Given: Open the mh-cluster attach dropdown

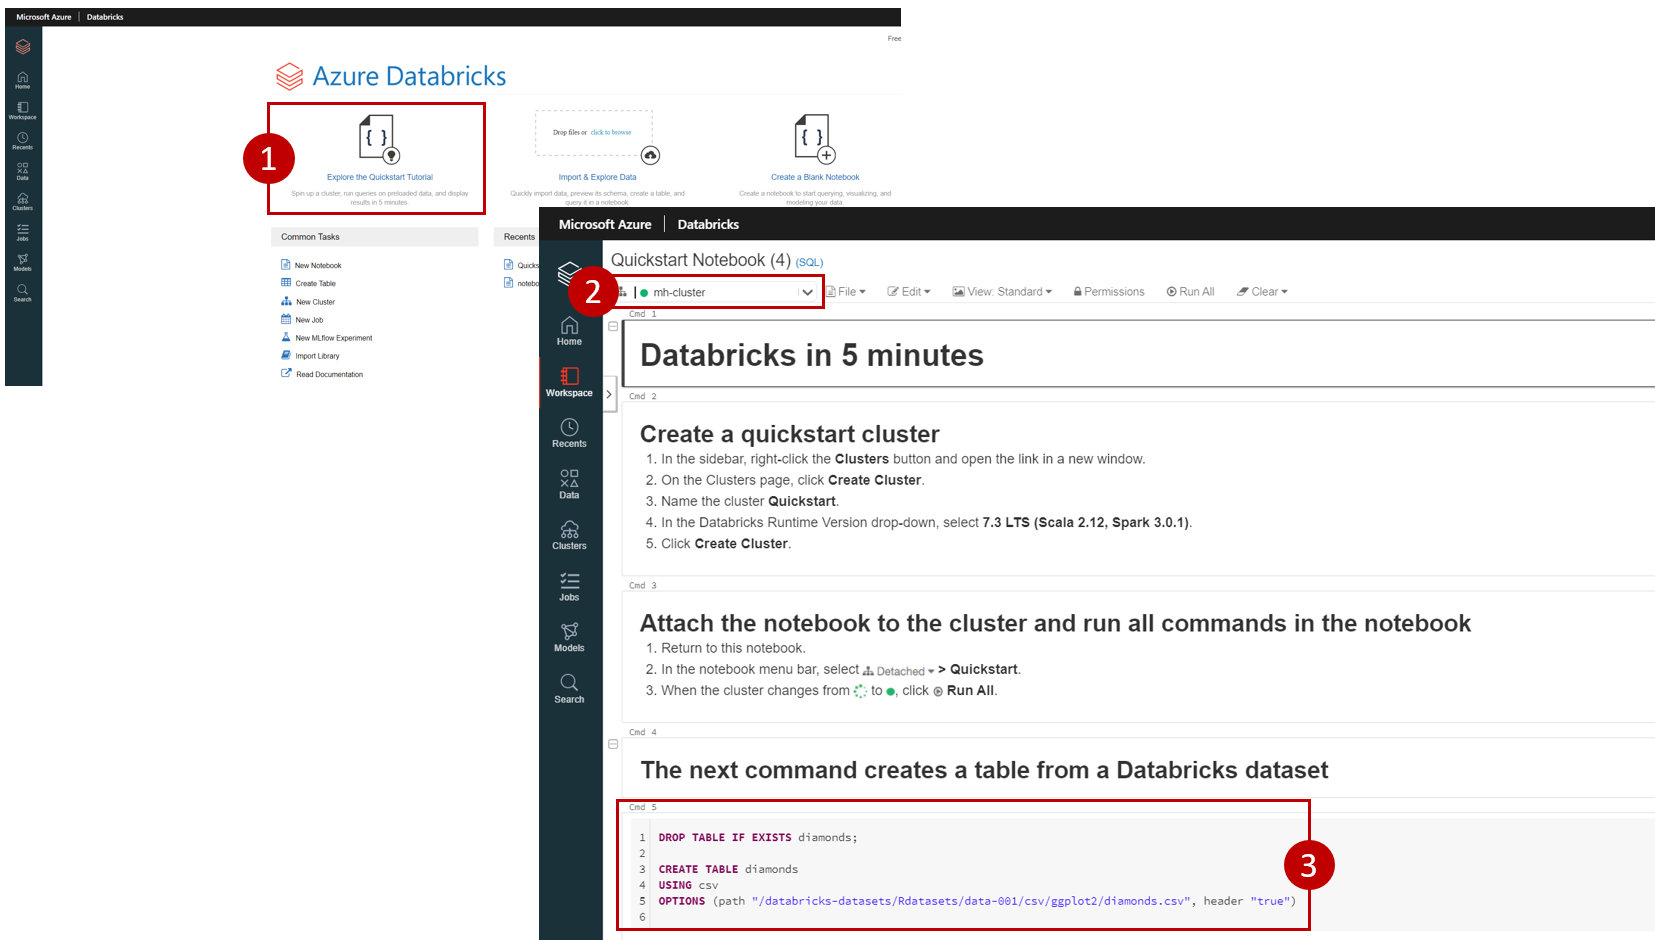Looking at the screenshot, I should [718, 292].
